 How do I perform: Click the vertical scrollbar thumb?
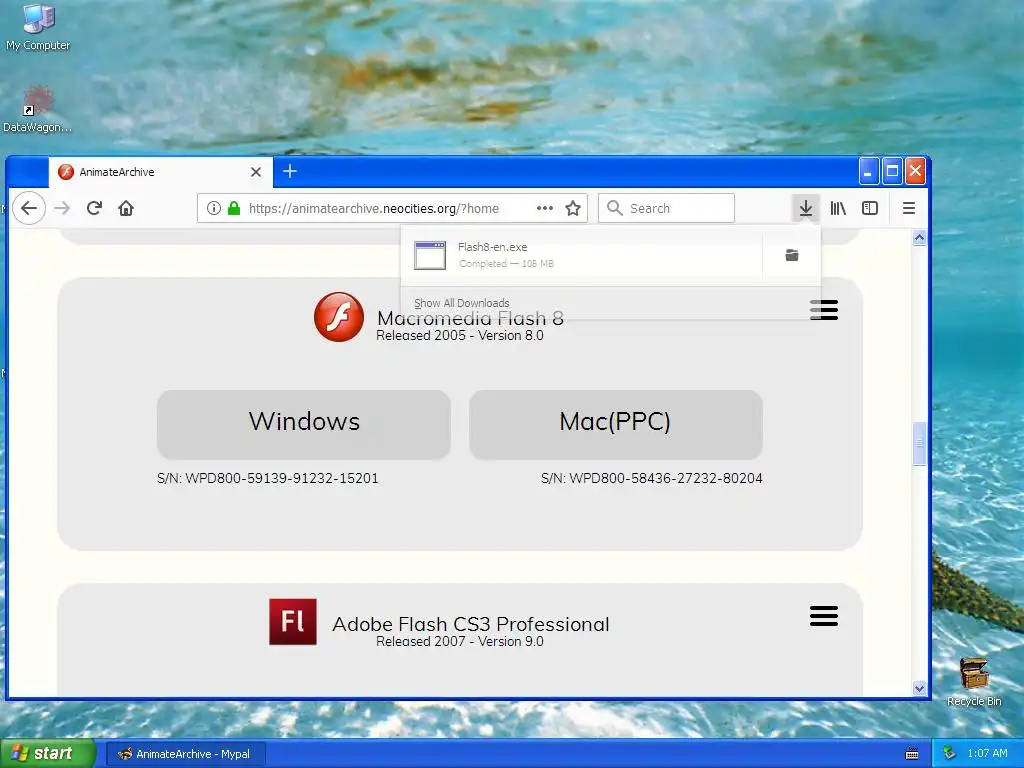[919, 444]
